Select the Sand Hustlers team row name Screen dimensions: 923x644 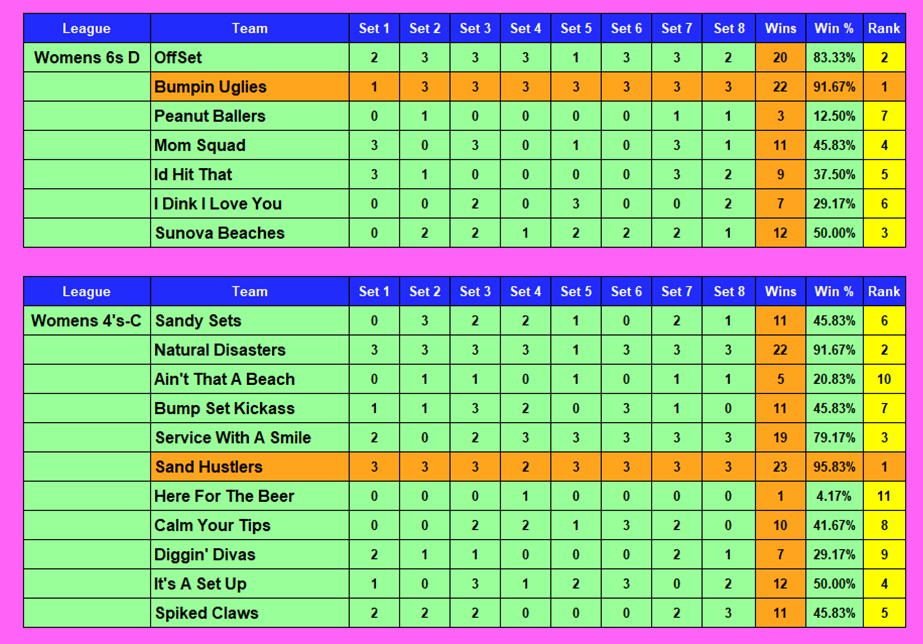(x=208, y=467)
